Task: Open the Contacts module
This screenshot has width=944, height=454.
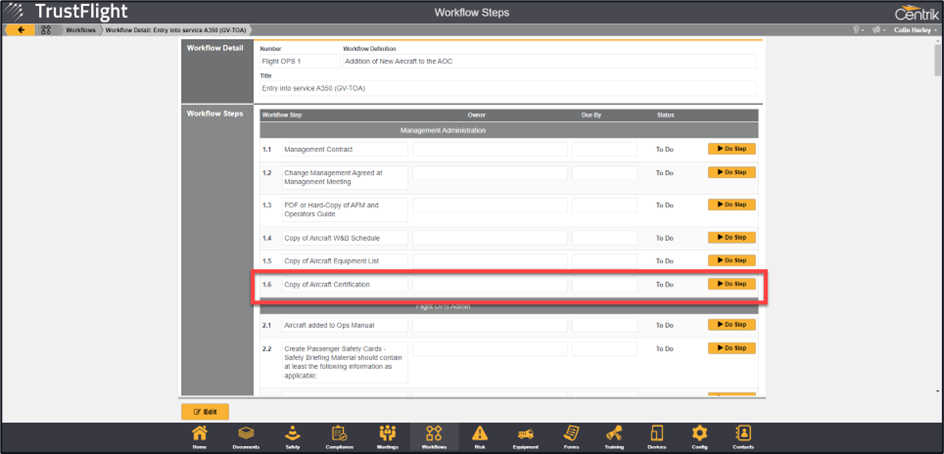Action: coord(743,438)
